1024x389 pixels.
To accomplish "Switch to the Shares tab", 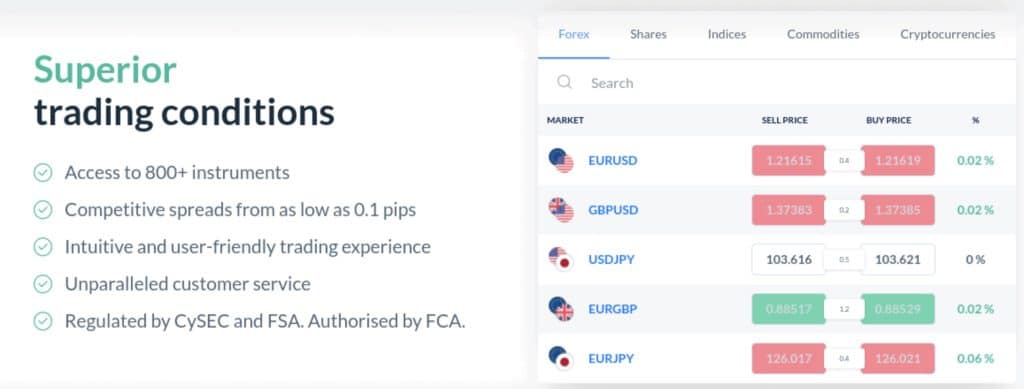I will tap(648, 35).
